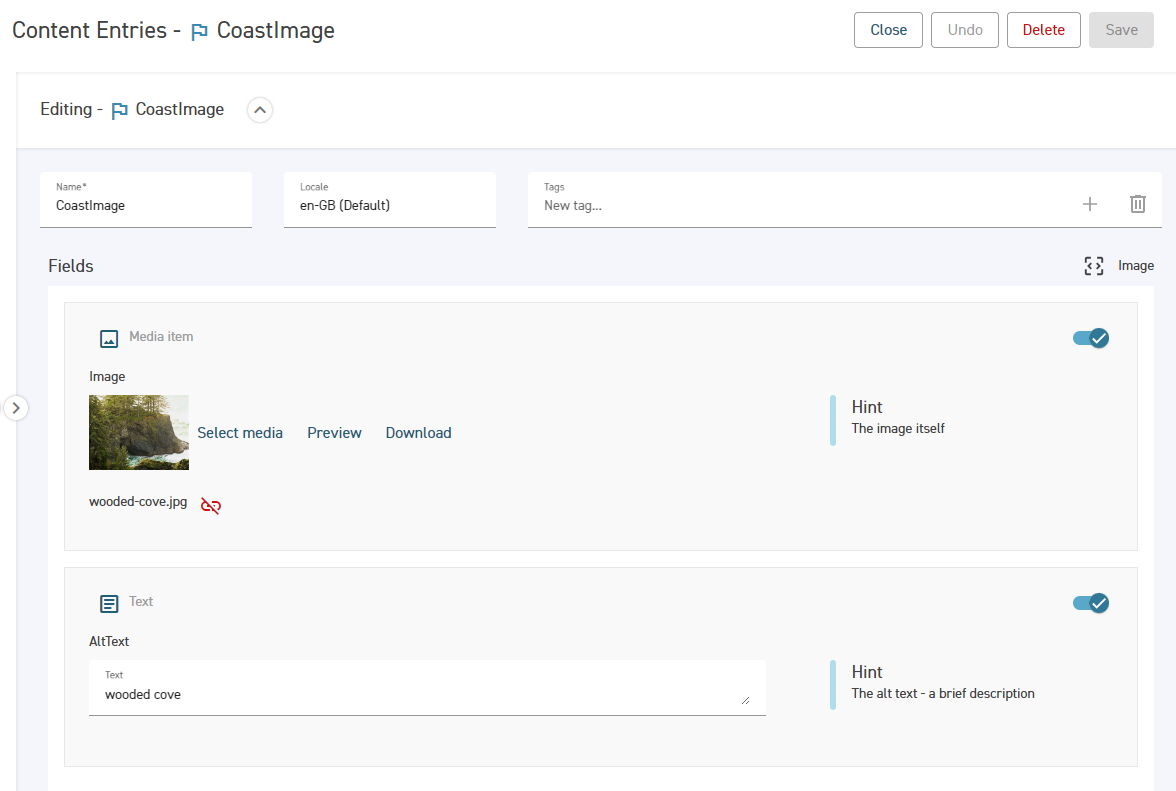Open Preview of the image
Viewport: 1176px width, 791px height.
(334, 433)
